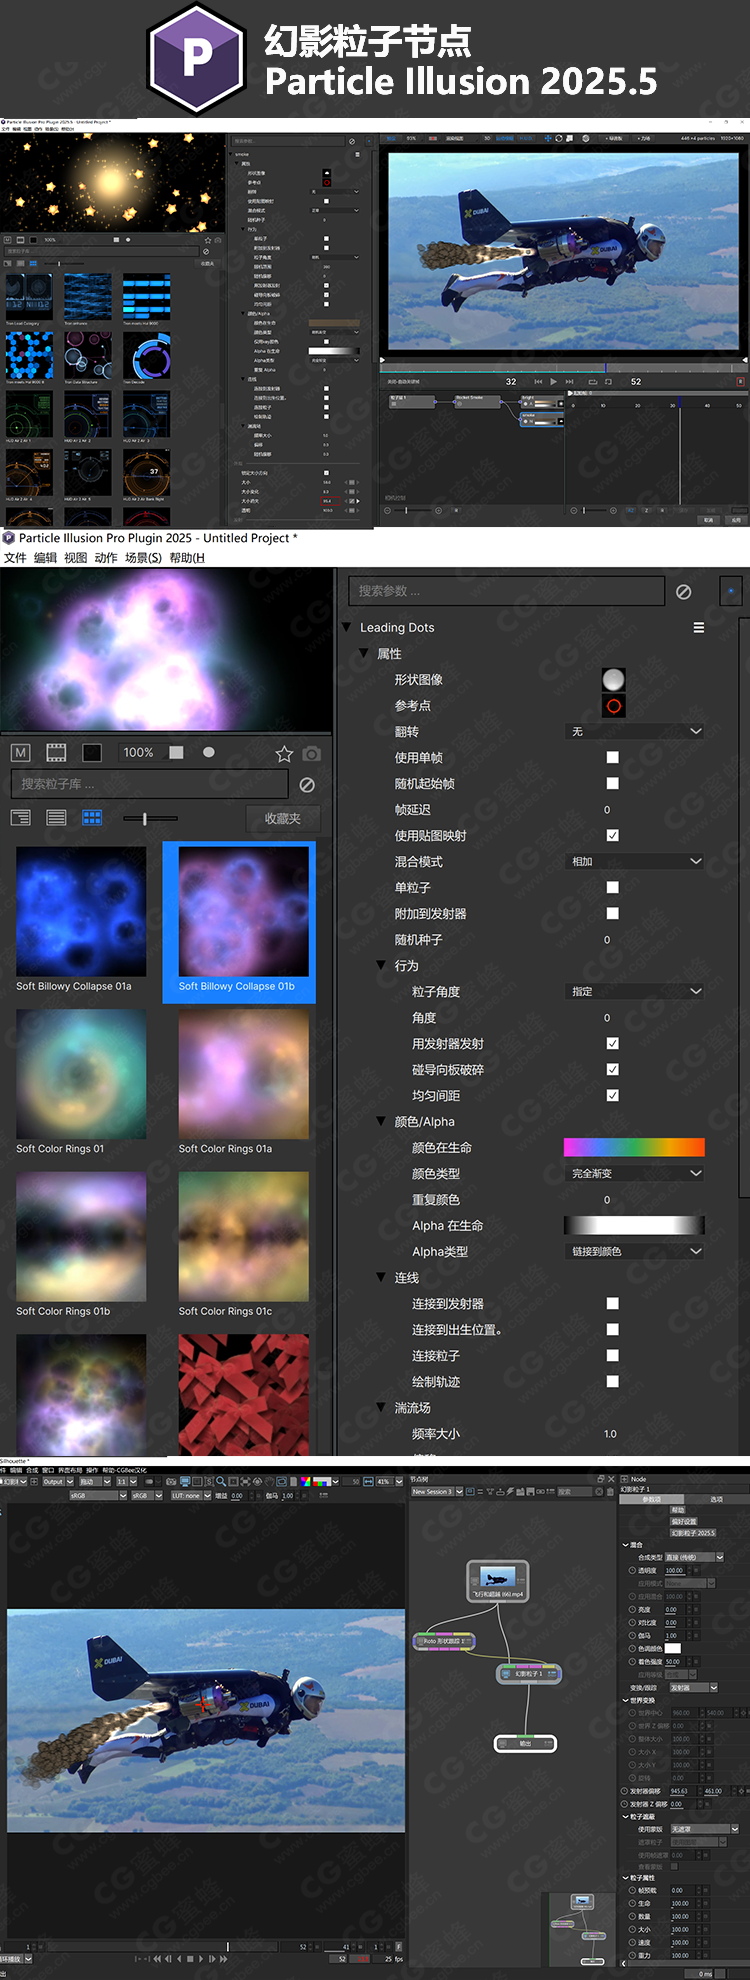The width and height of the screenshot is (750, 1980).
Task: Open the Alpha类型 dropdown
Action: [635, 1252]
